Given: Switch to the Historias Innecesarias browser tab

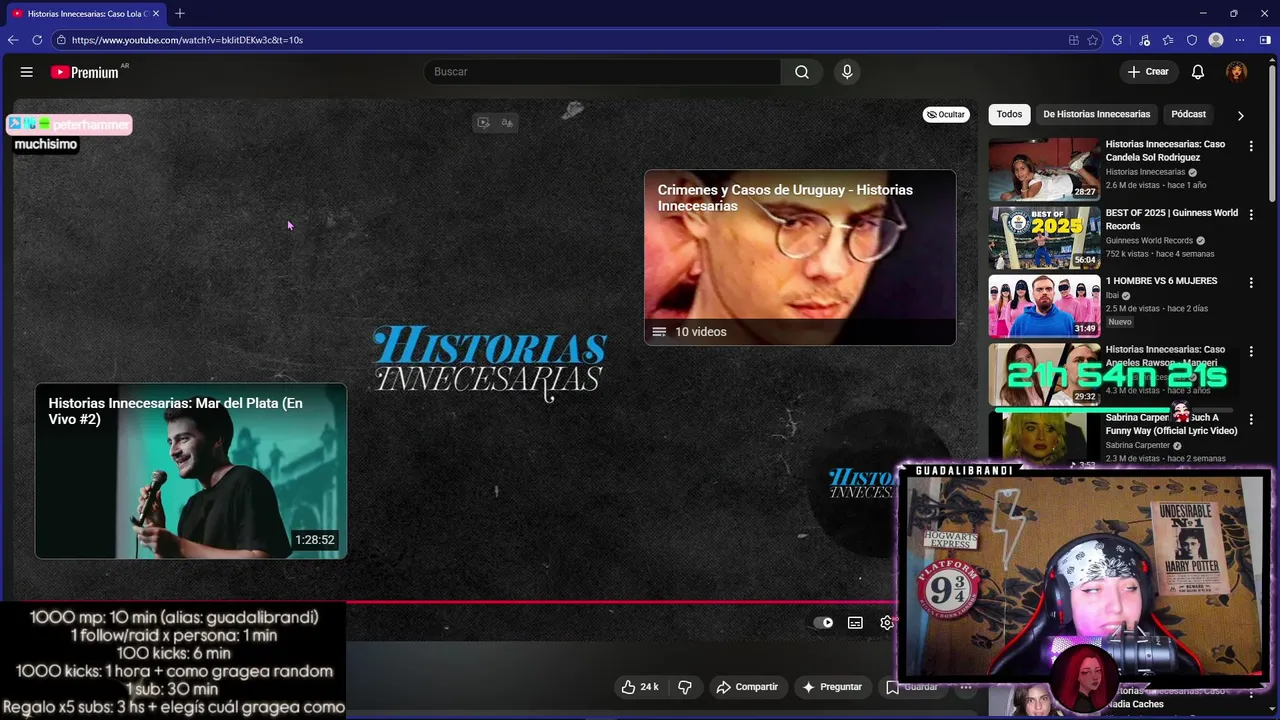Looking at the screenshot, I should (x=85, y=13).
